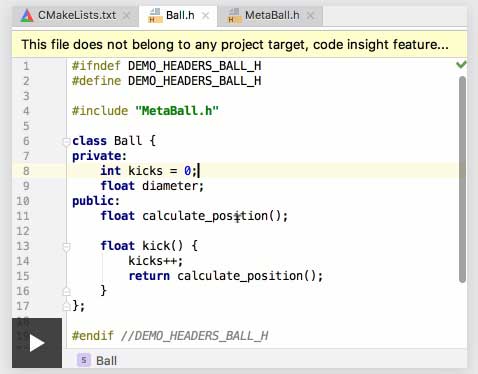Click the fold end marker on line 17
The image size is (478, 374).
coord(66,306)
